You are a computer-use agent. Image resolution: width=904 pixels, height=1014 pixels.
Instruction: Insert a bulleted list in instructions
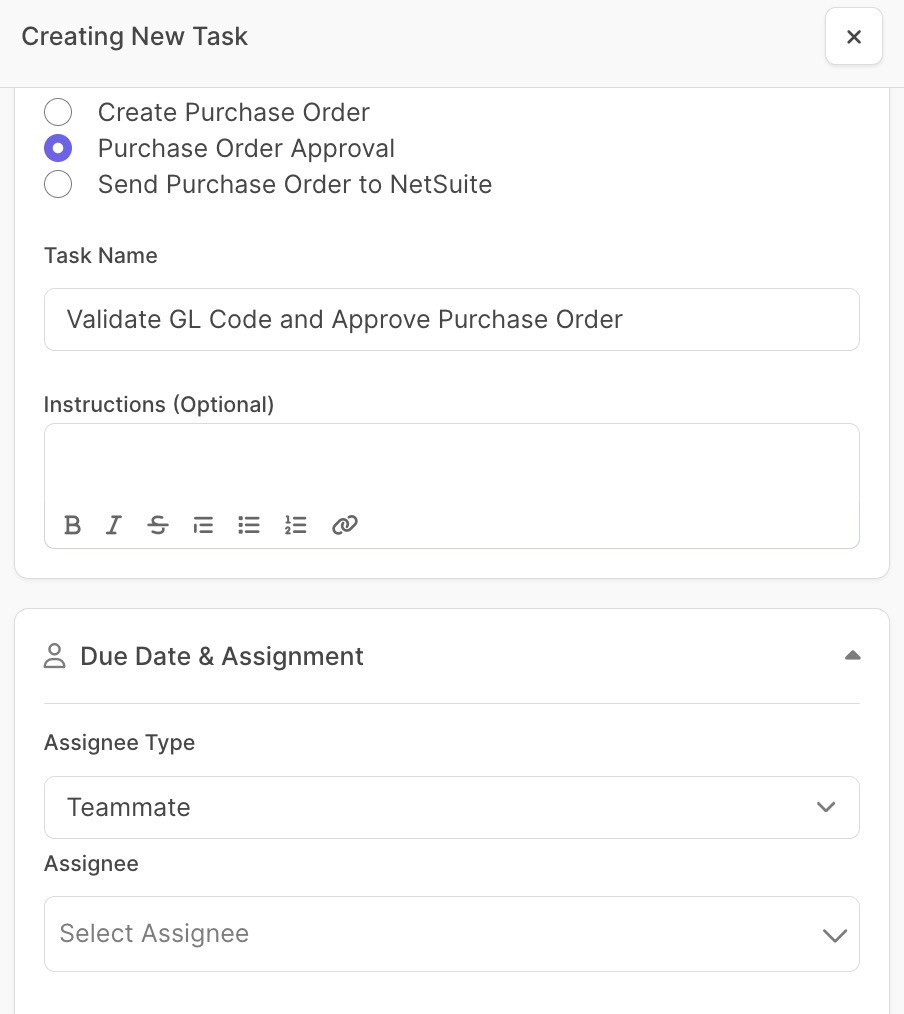(249, 524)
